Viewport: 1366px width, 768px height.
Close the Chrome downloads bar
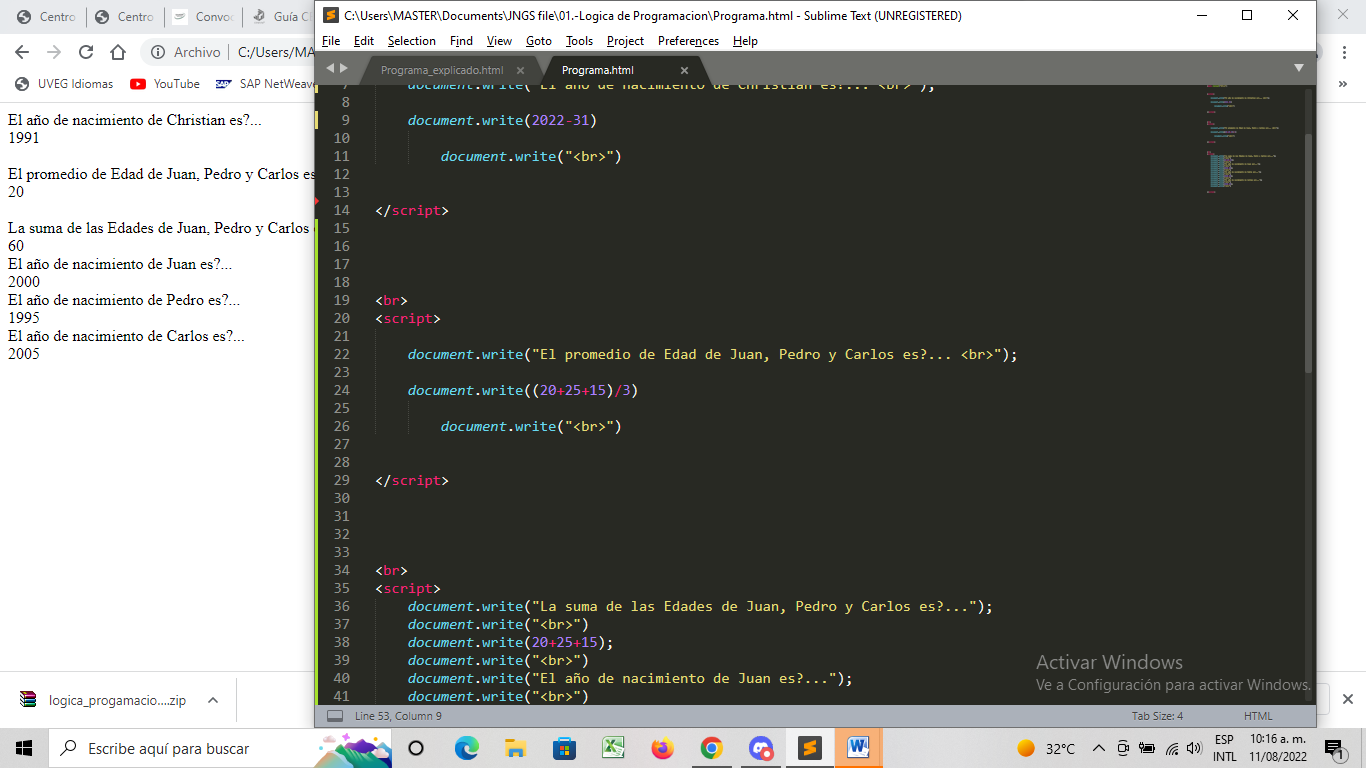click(x=1347, y=699)
